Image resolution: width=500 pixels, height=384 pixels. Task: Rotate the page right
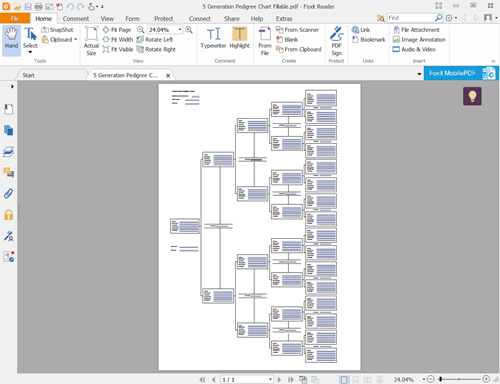[156, 49]
